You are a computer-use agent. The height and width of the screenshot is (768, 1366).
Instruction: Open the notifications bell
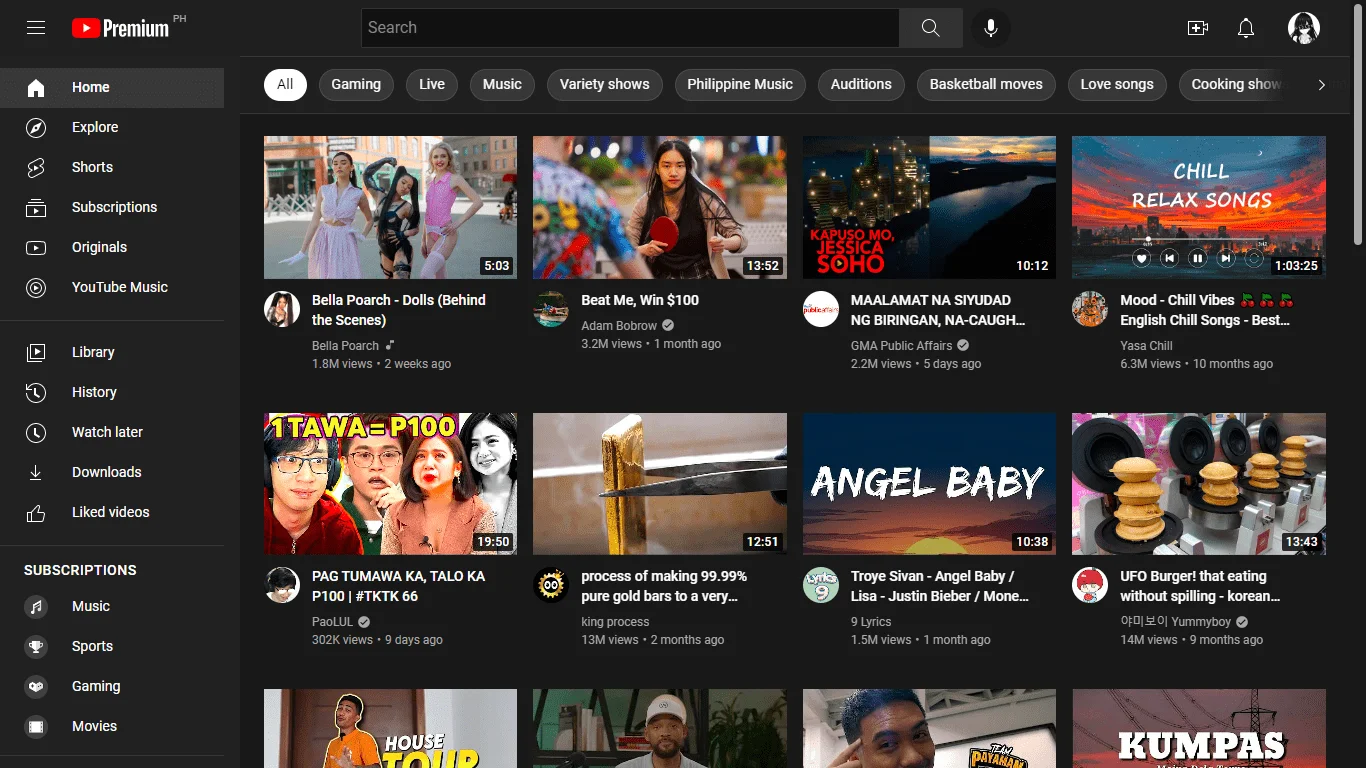pos(1246,28)
